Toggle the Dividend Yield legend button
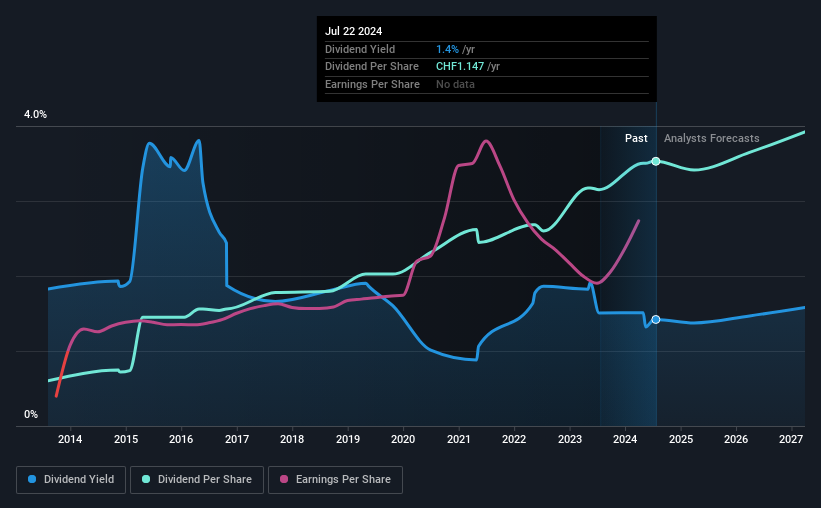Screen dimensions: 821x508 pyautogui.click(x=71, y=479)
